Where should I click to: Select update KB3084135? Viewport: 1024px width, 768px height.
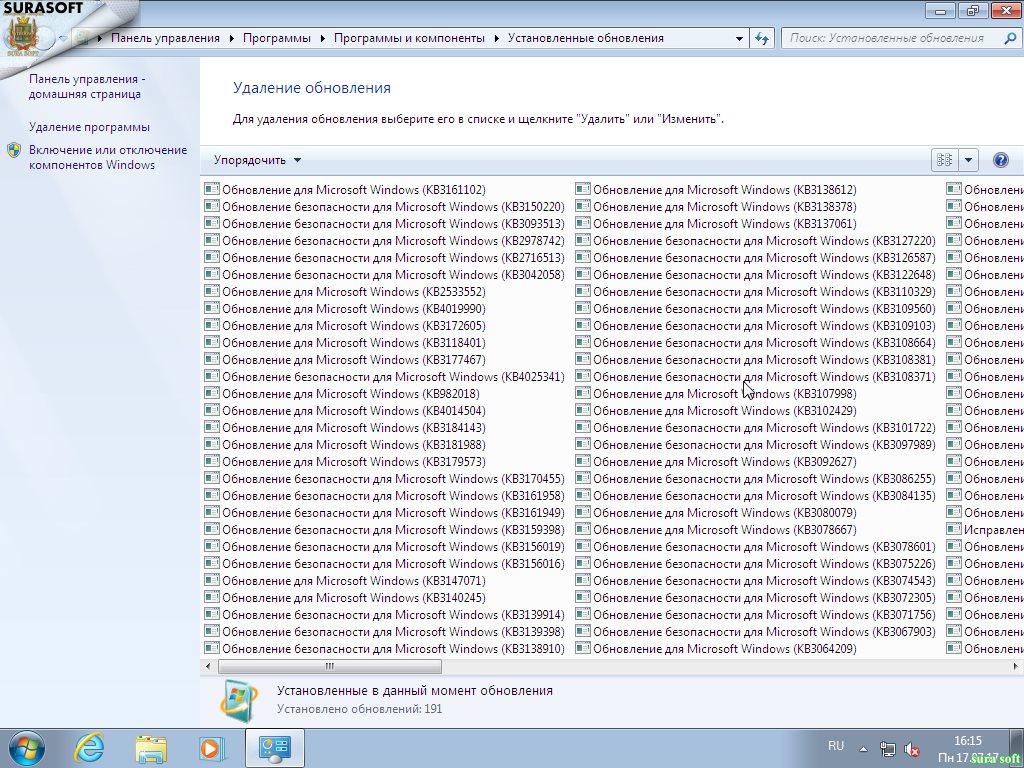[756, 495]
